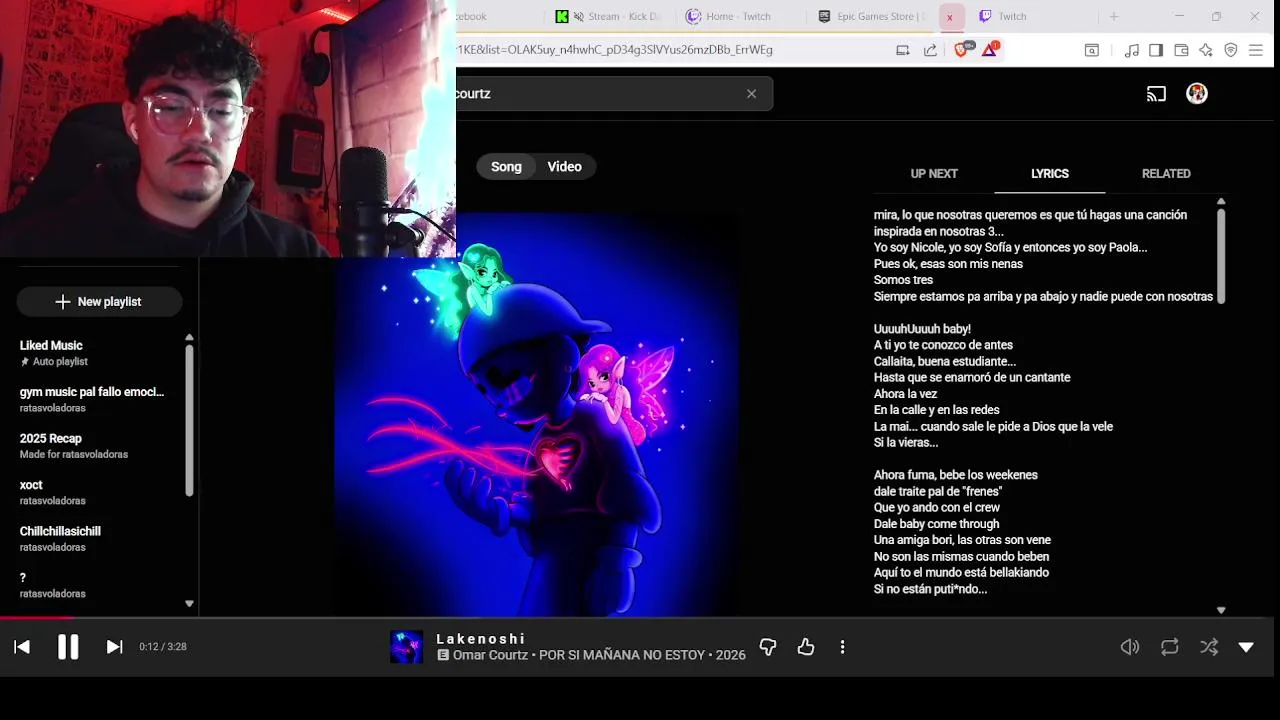Screen dimensions: 1280x720
Task: Open the browser hamburger menu
Action: (x=1256, y=50)
